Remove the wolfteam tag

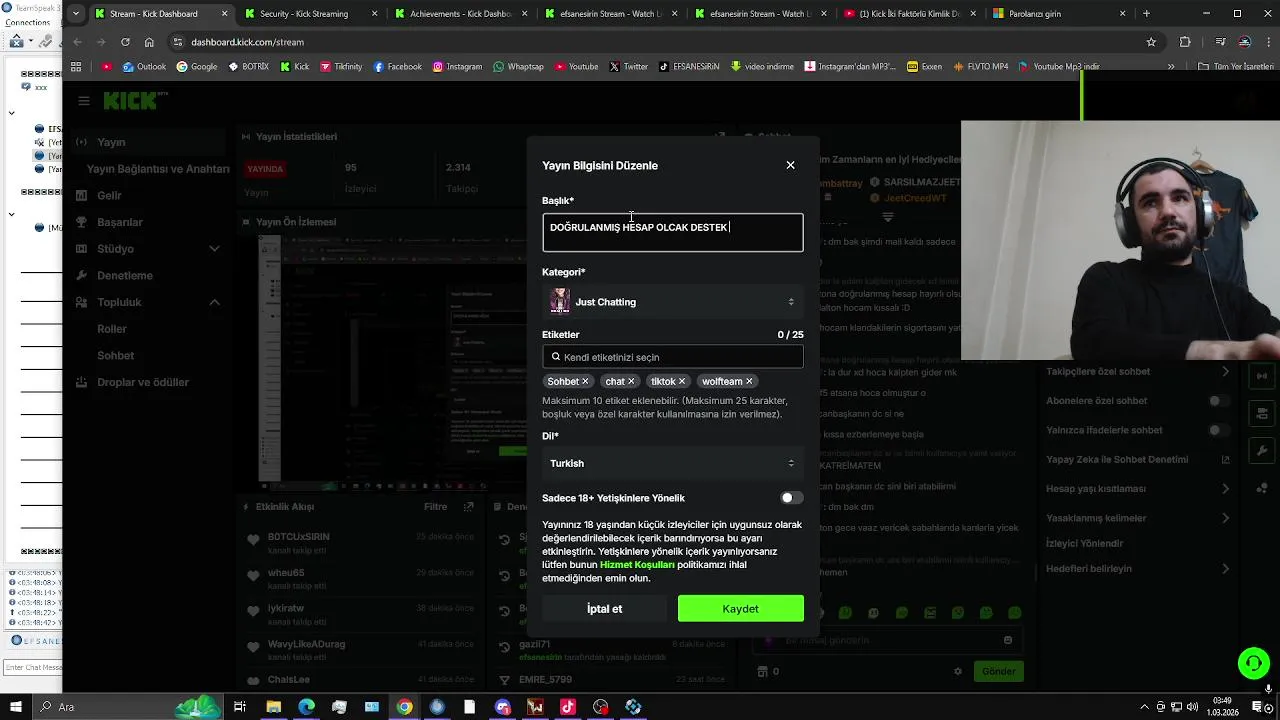pos(749,381)
